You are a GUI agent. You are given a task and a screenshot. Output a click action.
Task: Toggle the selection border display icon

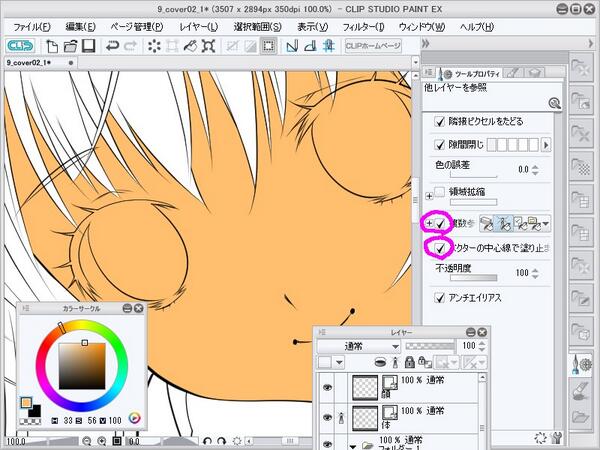pyautogui.click(x=269, y=46)
